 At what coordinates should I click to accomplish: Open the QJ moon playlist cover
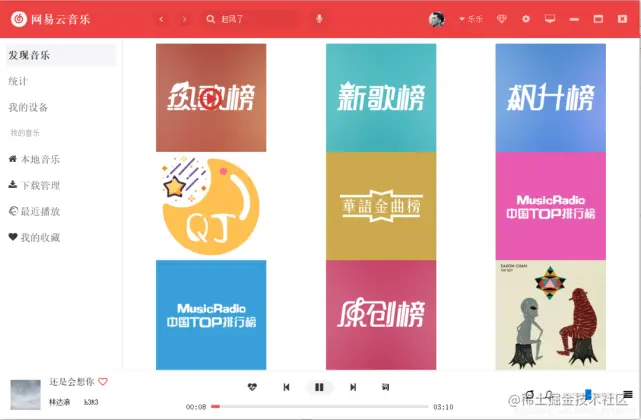[x=211, y=206]
